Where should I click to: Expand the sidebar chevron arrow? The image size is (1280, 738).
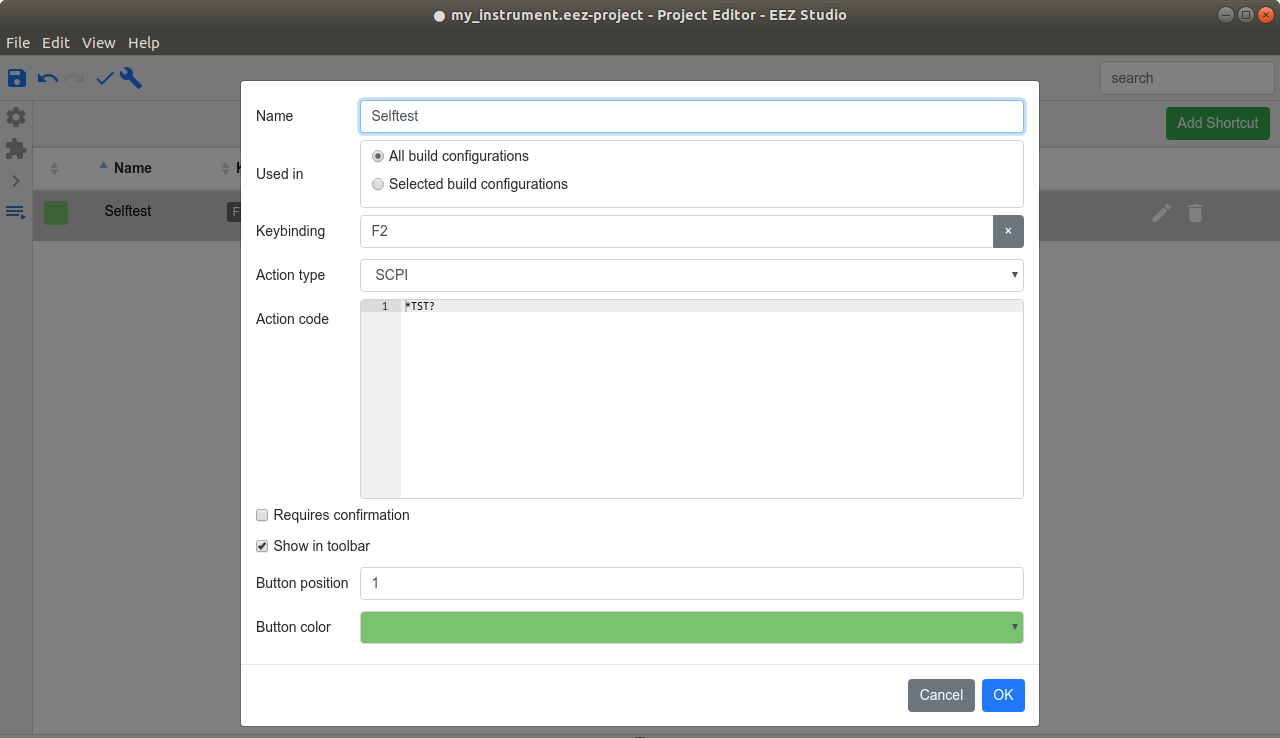click(16, 181)
